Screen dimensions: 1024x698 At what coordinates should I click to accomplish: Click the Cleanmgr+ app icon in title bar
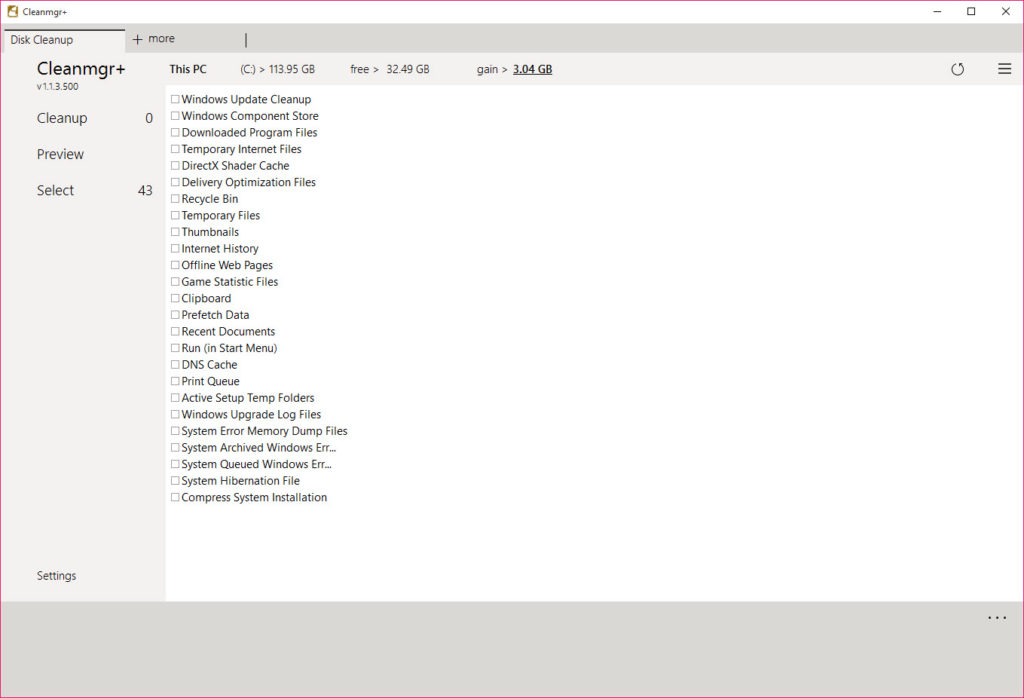point(12,12)
